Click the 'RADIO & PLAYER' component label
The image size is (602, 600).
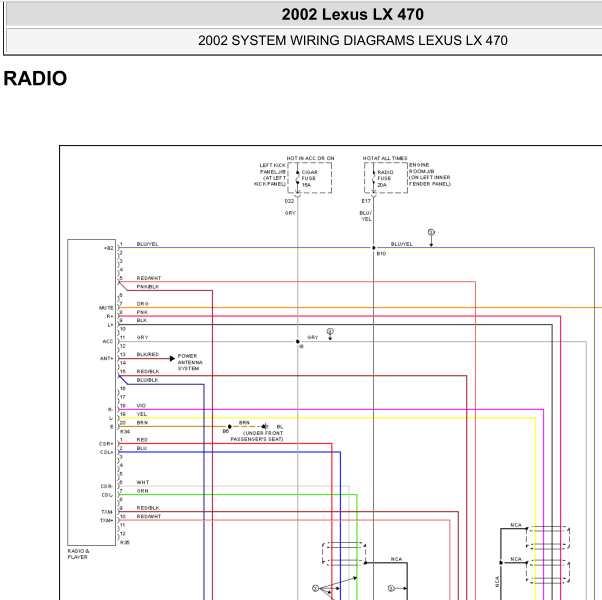click(x=78, y=554)
